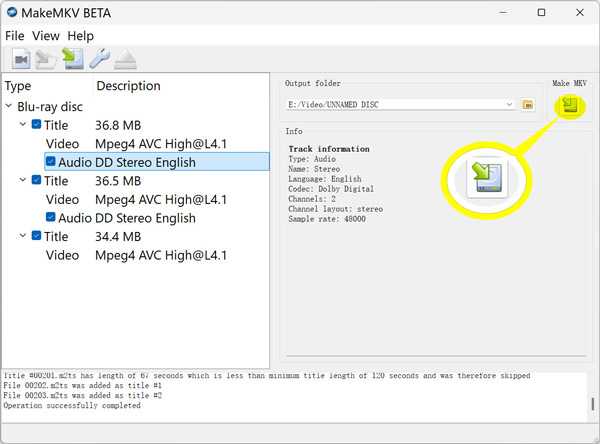Uncheck the 36.5 MB Title checkbox
The height and width of the screenshot is (444, 600).
[36, 180]
